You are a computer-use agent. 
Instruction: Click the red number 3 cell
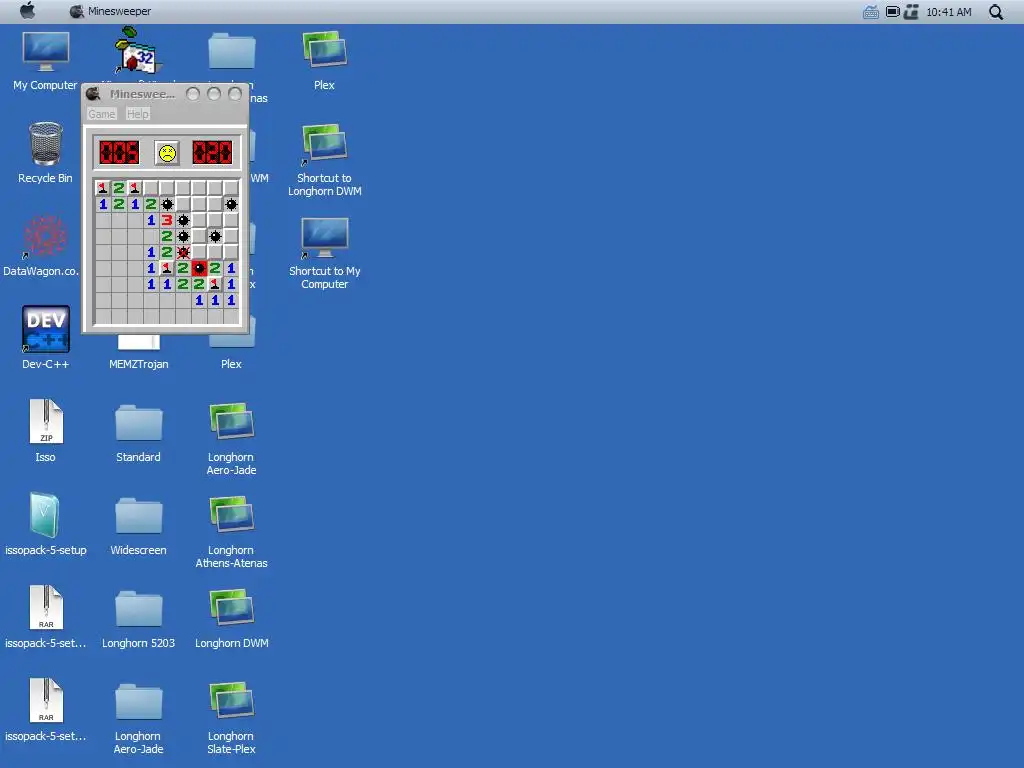(x=167, y=220)
